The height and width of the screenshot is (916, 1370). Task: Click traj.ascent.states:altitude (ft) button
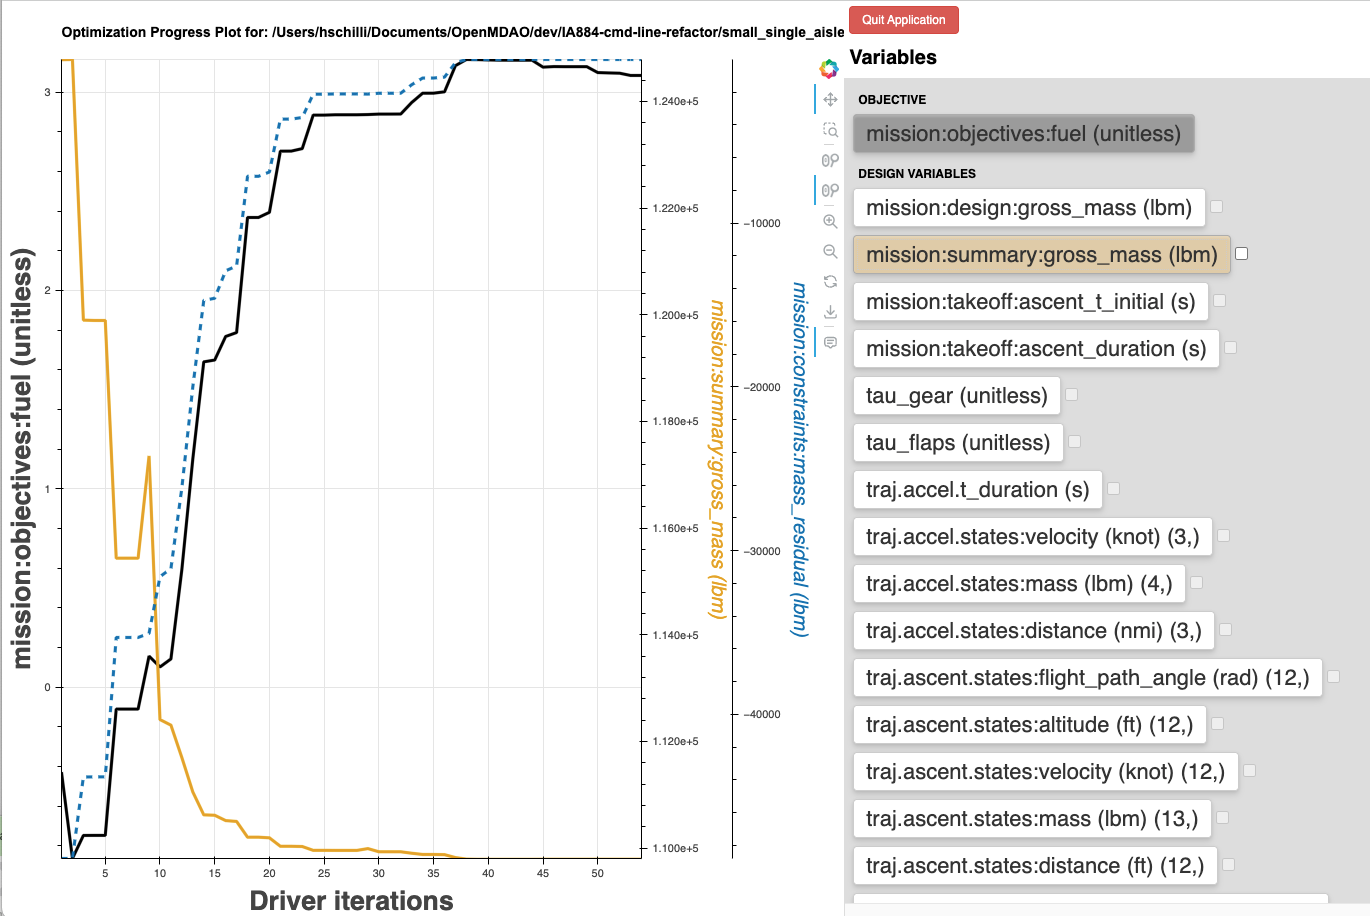(x=1030, y=725)
